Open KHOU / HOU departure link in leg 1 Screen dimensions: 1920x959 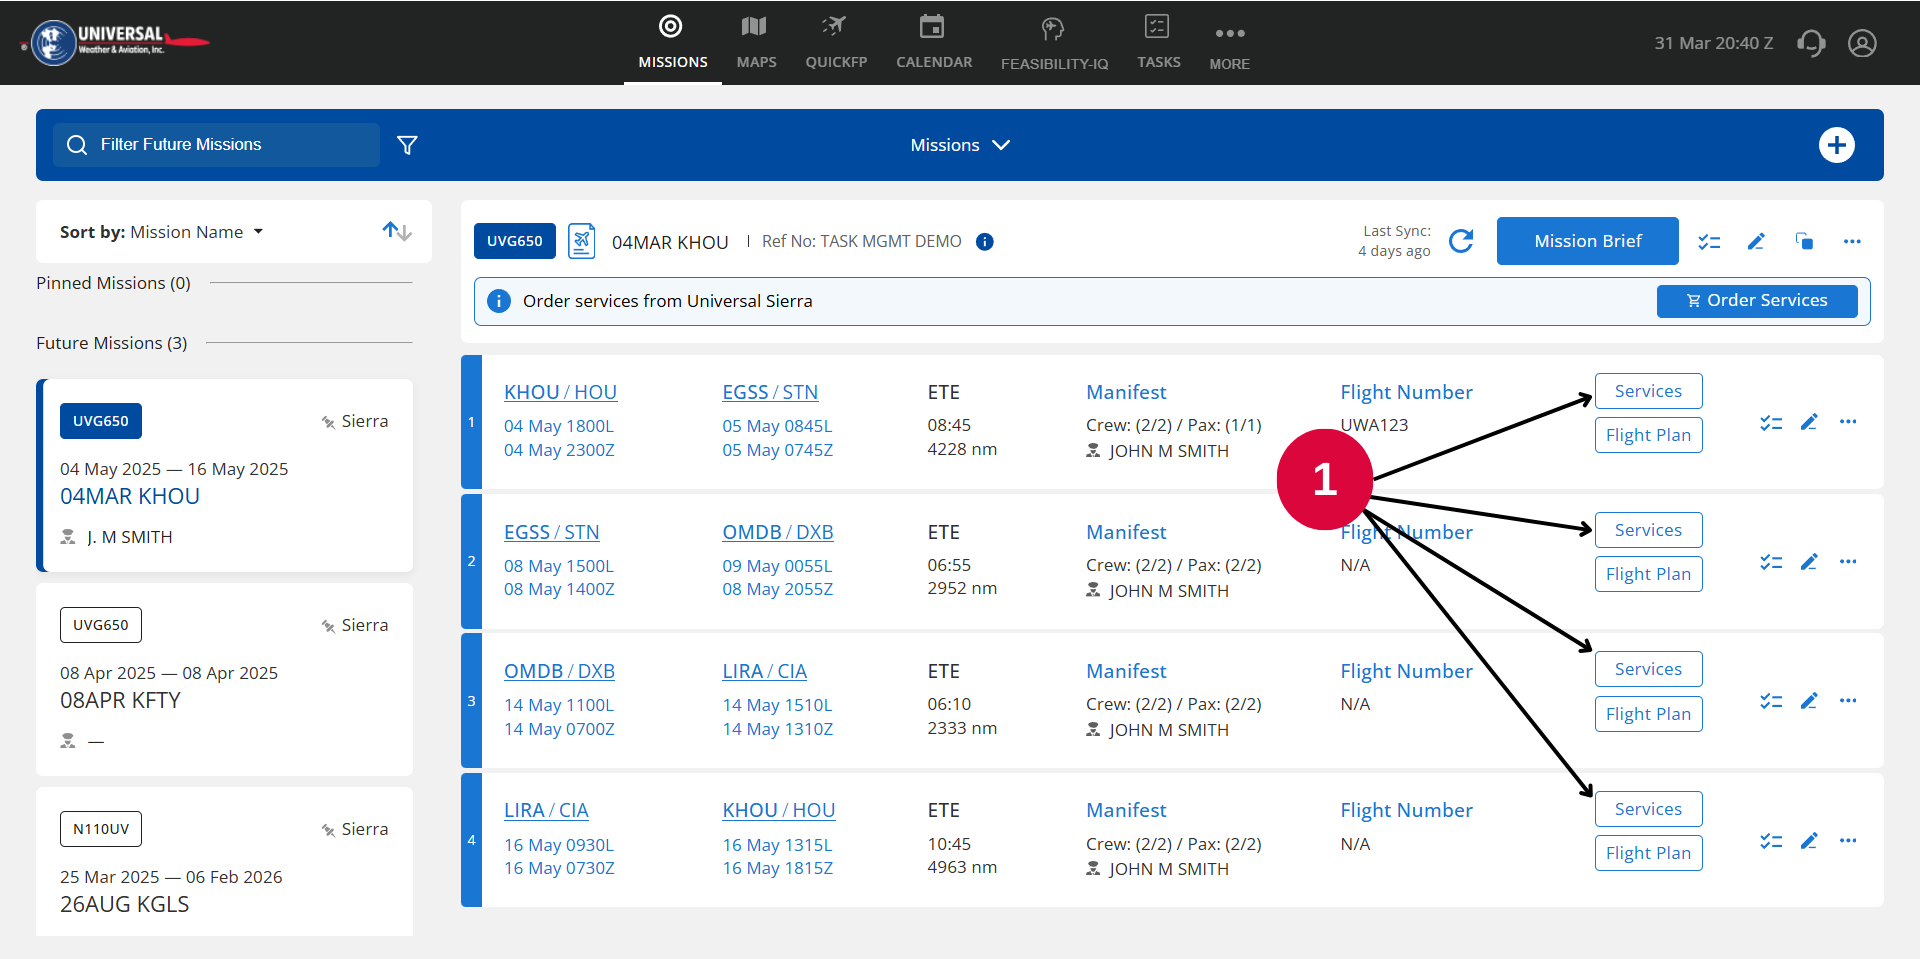click(x=560, y=392)
